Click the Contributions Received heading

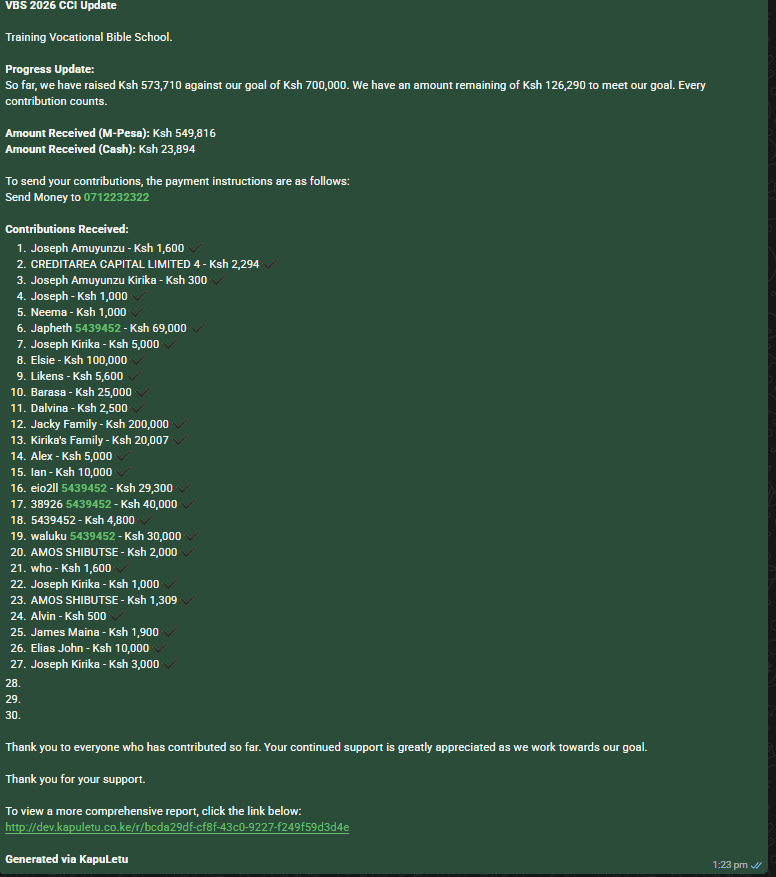(x=67, y=229)
